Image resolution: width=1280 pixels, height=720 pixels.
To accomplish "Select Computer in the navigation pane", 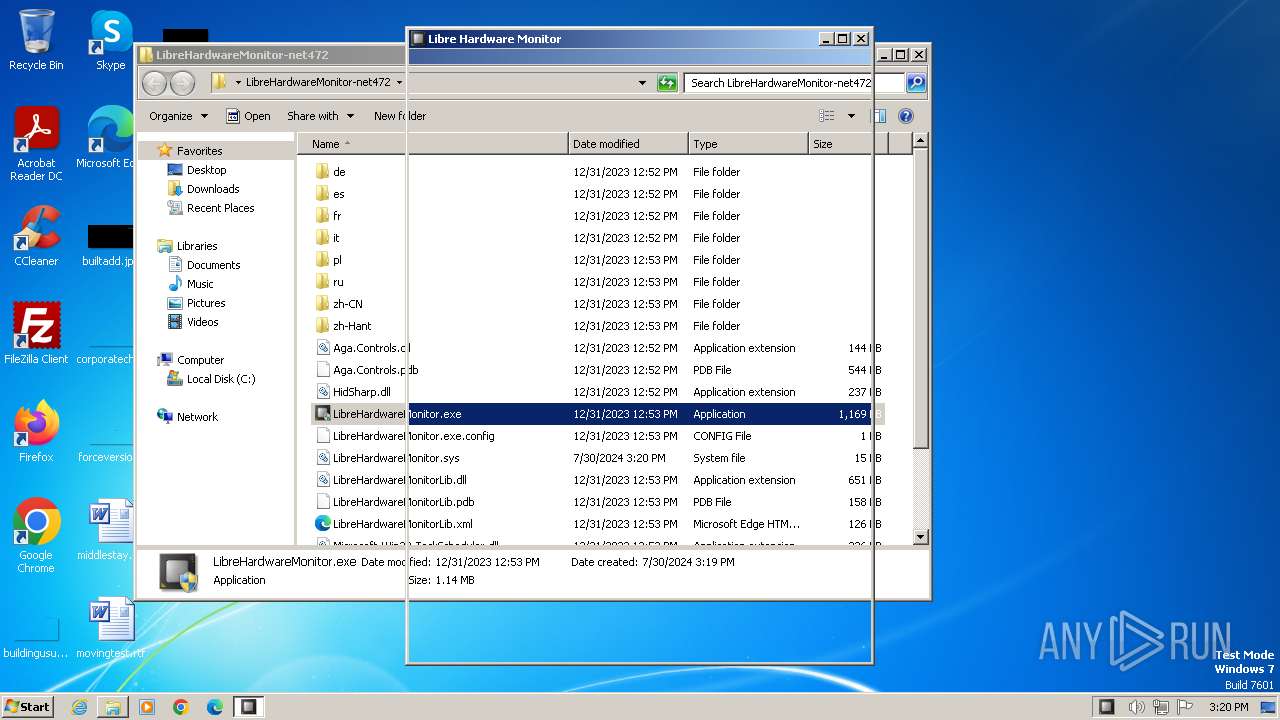I will tap(190, 360).
